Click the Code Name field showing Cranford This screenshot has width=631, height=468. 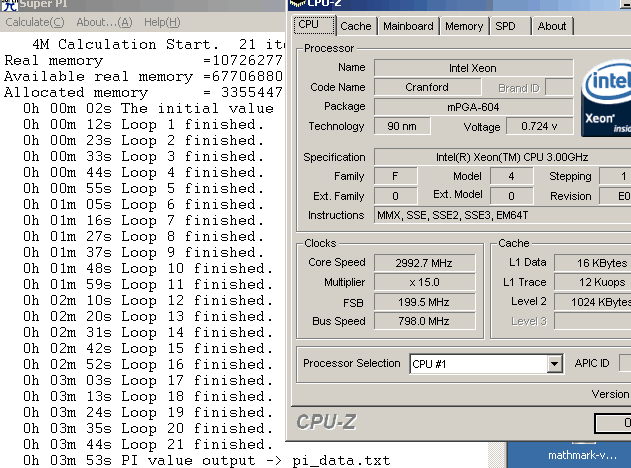point(427,87)
